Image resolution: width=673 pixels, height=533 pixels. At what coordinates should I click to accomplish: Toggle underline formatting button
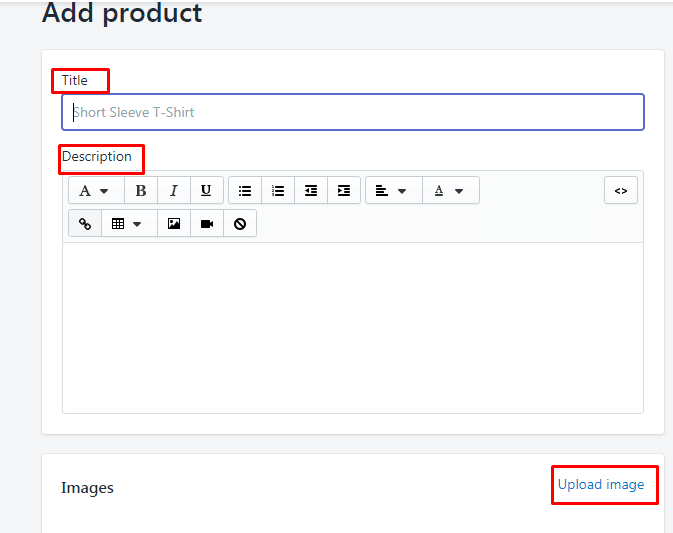(206, 190)
